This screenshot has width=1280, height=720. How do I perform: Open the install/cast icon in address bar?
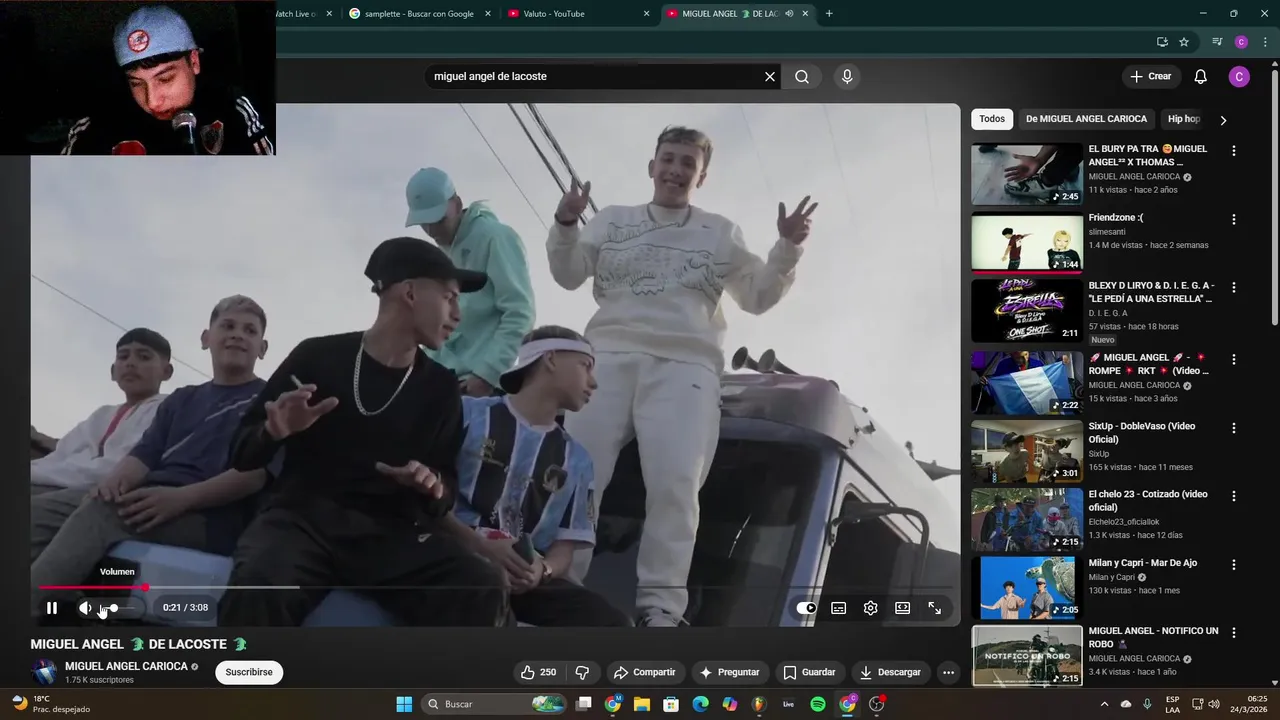pyautogui.click(x=1162, y=42)
